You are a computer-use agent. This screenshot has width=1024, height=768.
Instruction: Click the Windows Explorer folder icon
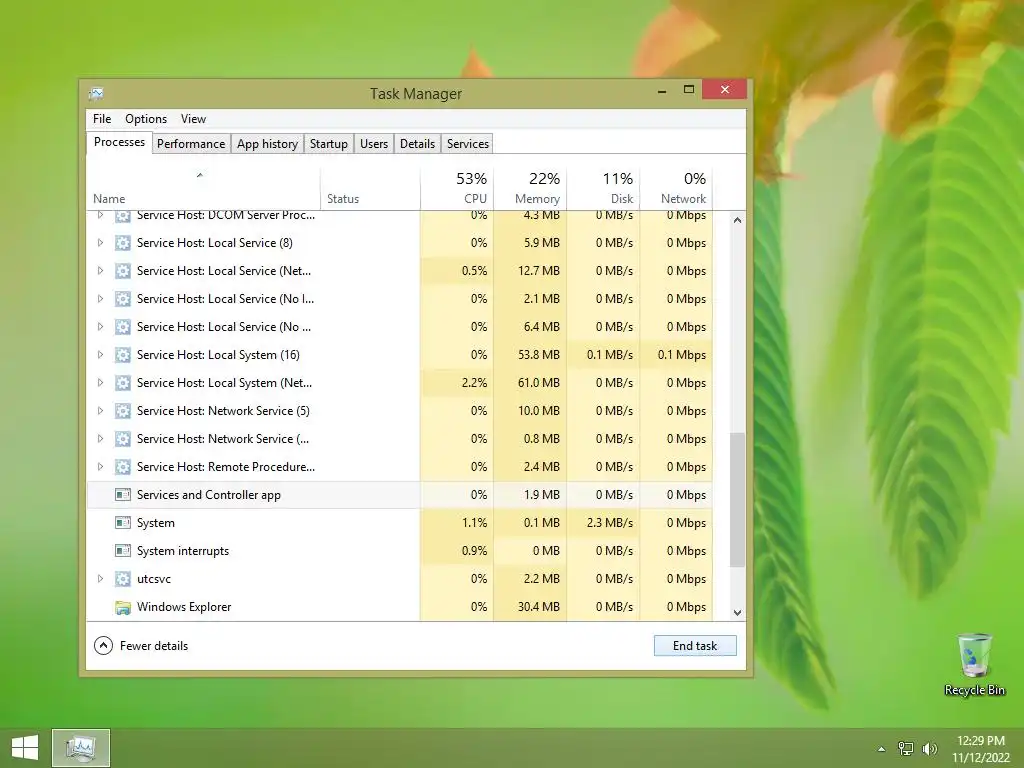click(123, 607)
